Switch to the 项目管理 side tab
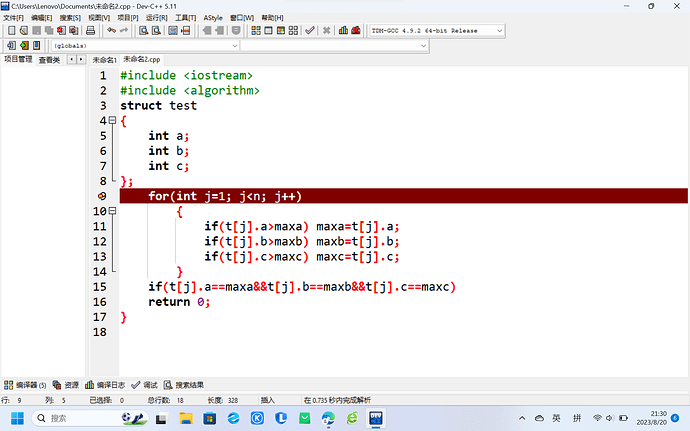690x431 pixels. [18, 59]
